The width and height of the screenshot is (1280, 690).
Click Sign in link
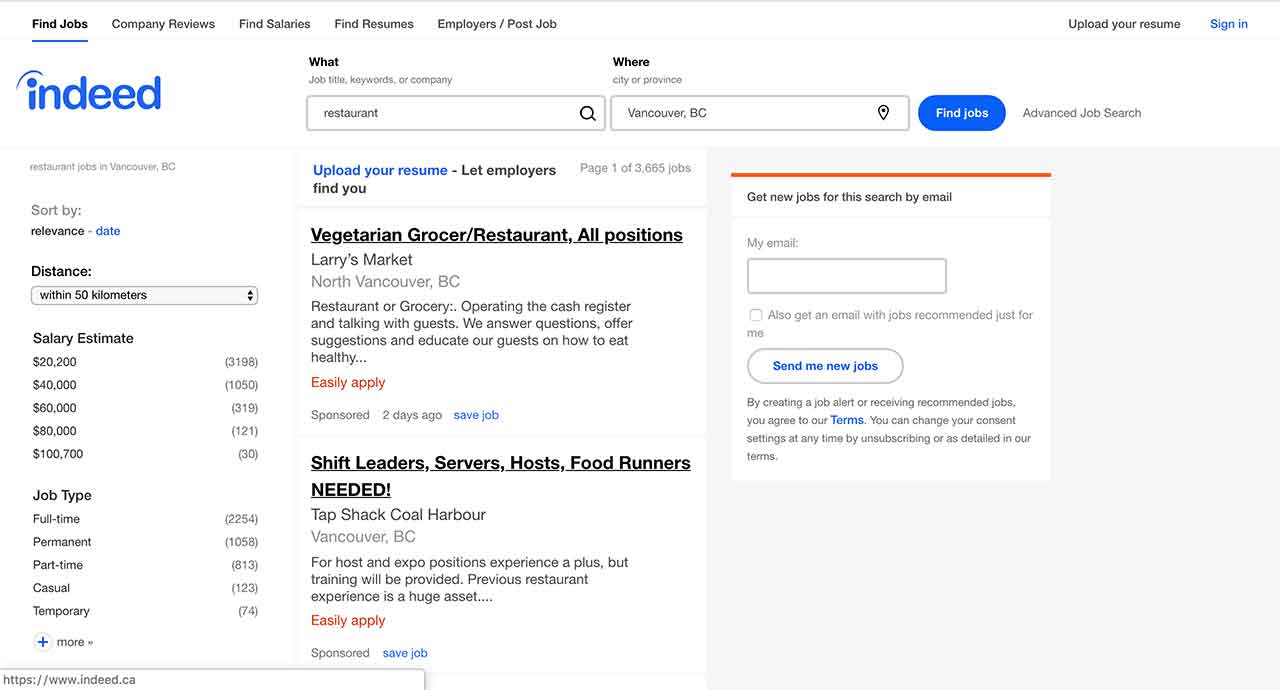pyautogui.click(x=1228, y=24)
